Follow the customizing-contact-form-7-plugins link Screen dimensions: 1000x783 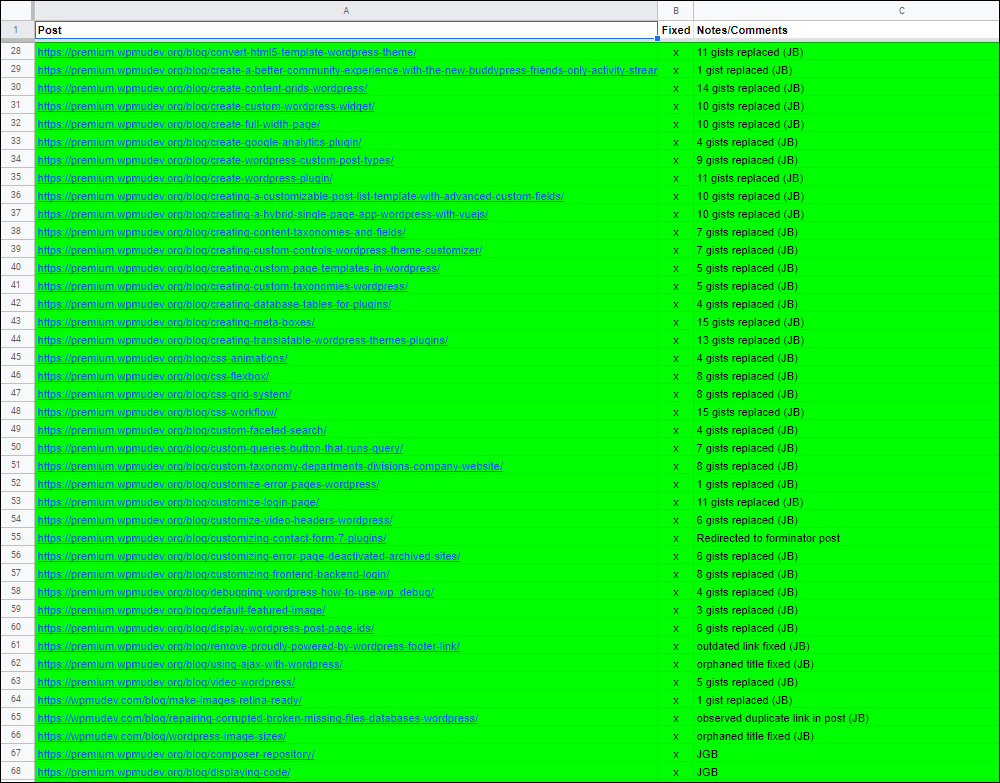(212, 538)
